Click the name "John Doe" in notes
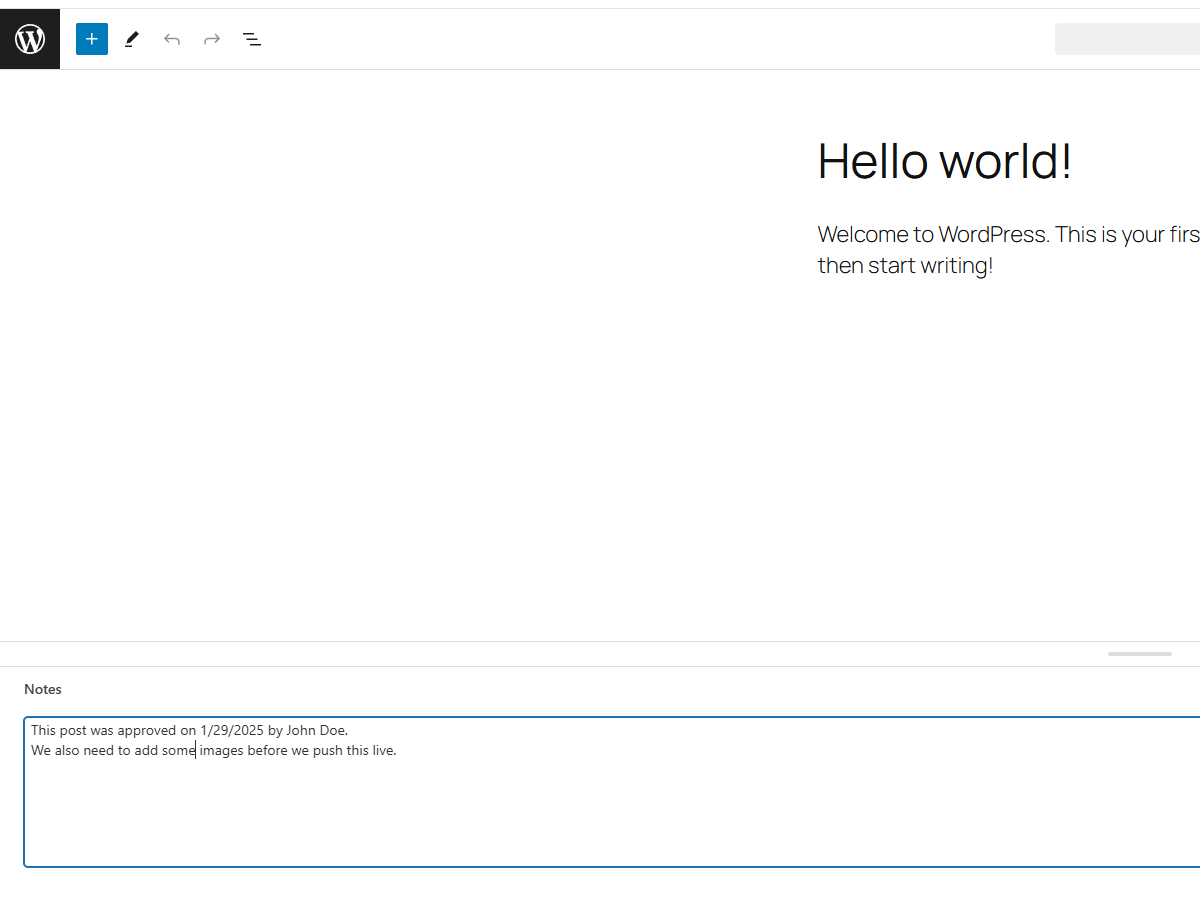The image size is (1200, 900). [316, 730]
